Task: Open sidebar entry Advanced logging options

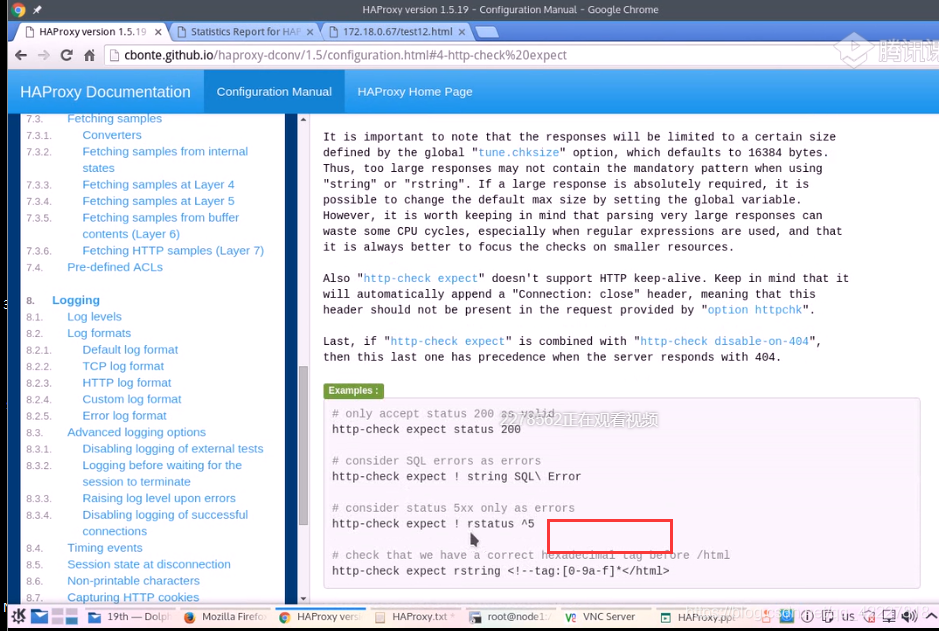Action: pyautogui.click(x=137, y=432)
